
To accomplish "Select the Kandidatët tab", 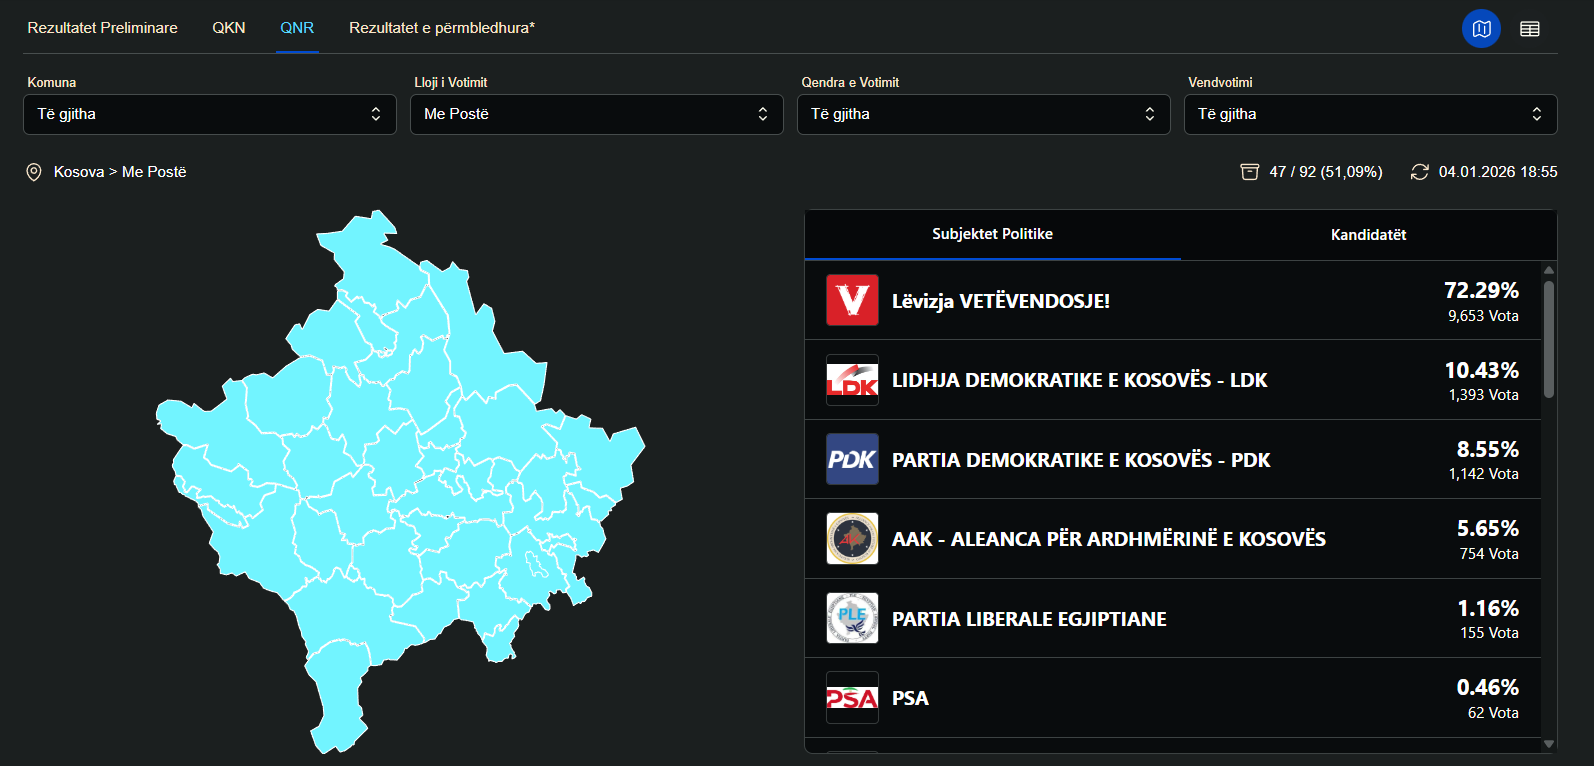I will click(x=1368, y=235).
